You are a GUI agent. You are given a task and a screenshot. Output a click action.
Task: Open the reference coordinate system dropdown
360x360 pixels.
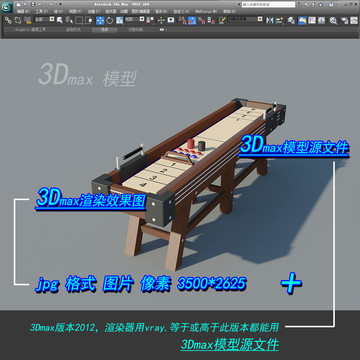pos(134,19)
